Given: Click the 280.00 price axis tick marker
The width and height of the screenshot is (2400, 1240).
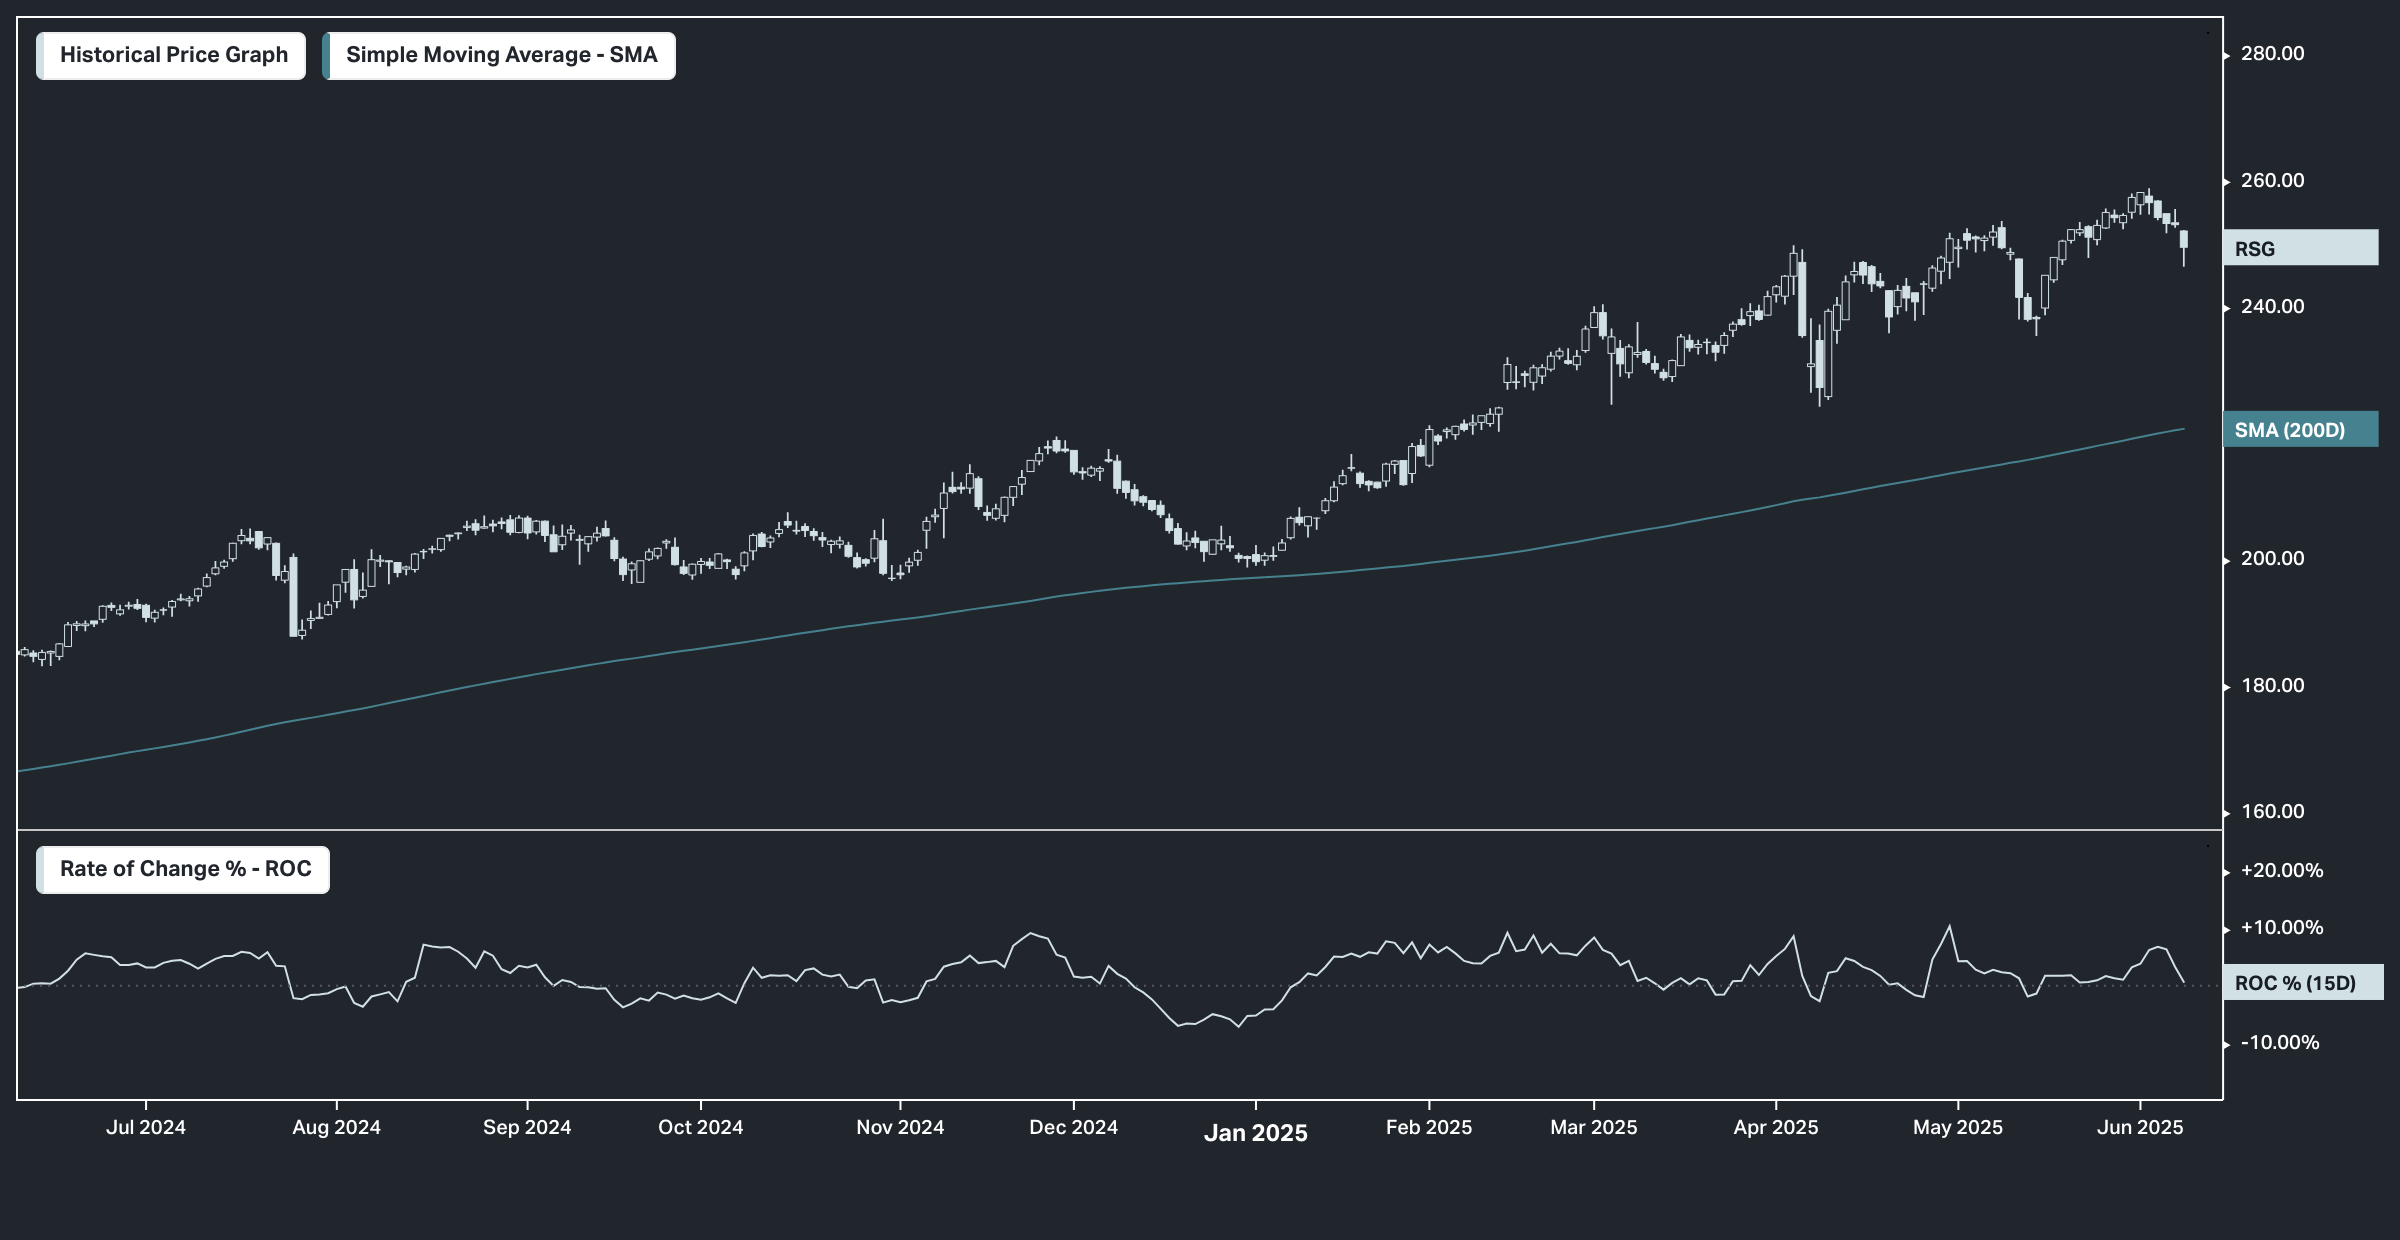Looking at the screenshot, I should (x=2227, y=55).
